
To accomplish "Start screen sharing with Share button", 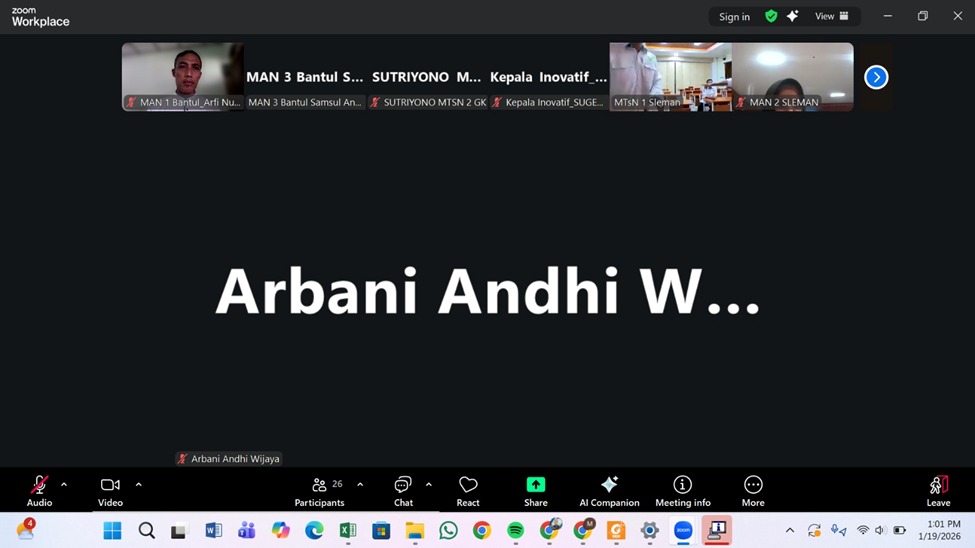I will pyautogui.click(x=536, y=490).
